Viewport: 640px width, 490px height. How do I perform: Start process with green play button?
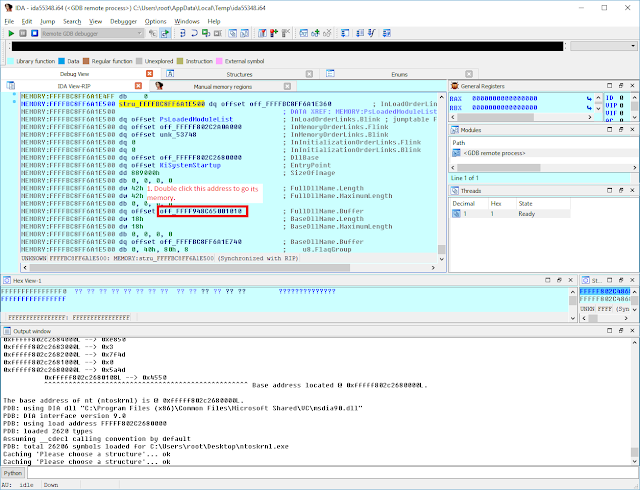(11, 33)
